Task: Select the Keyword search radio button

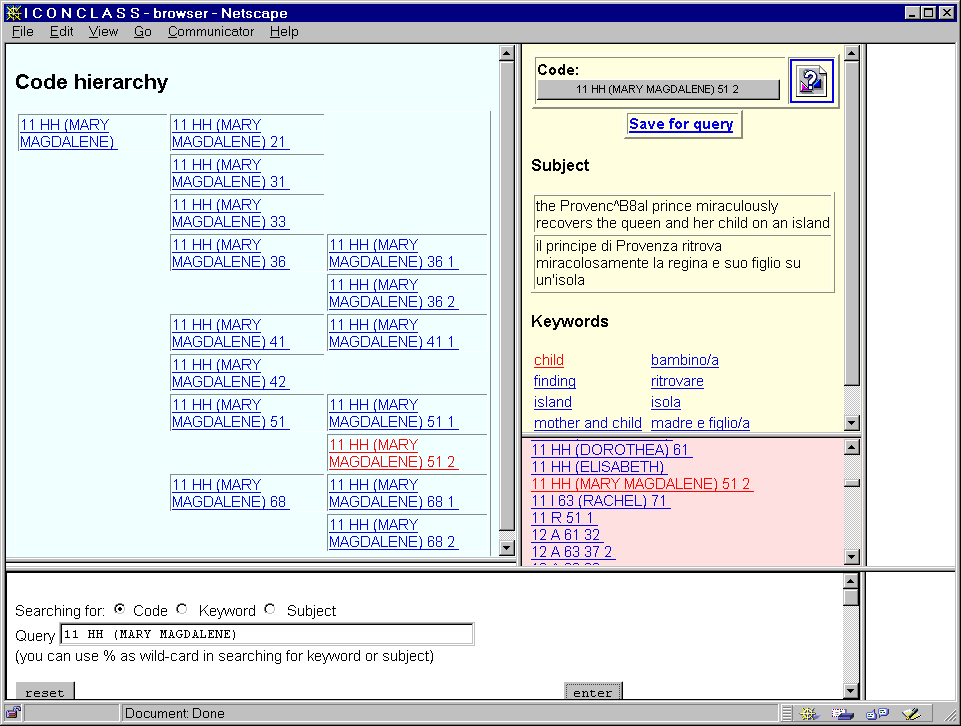Action: pos(182,609)
